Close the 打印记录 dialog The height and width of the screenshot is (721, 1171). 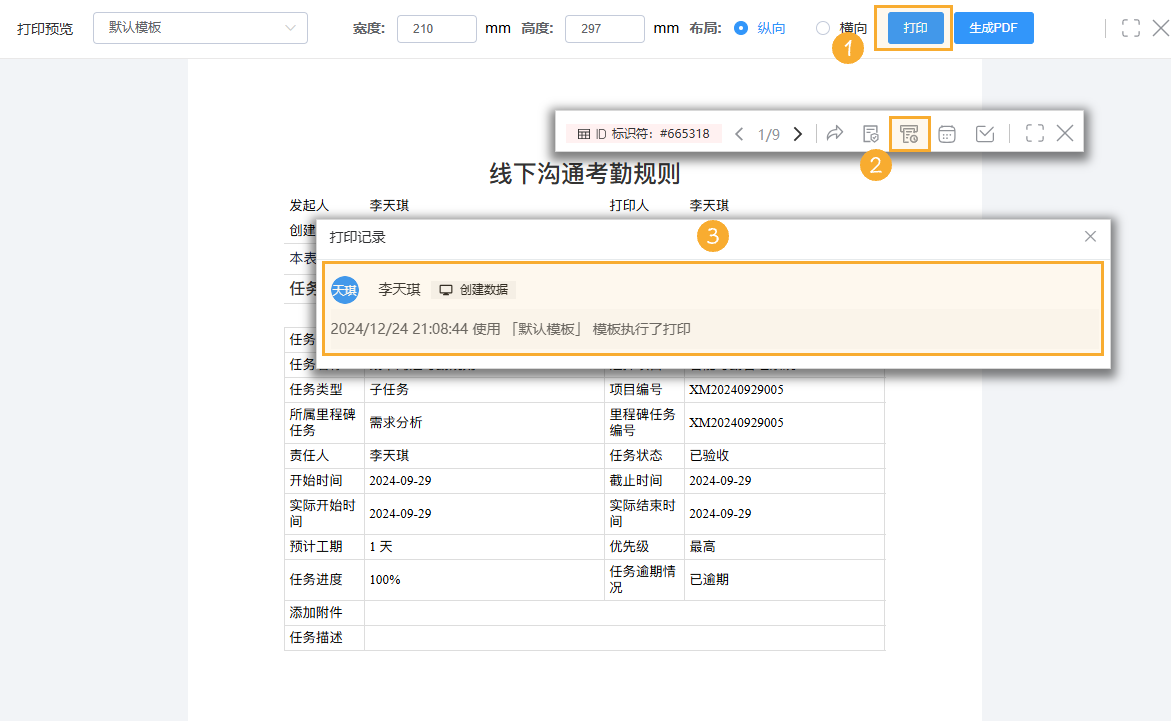pyautogui.click(x=1089, y=236)
